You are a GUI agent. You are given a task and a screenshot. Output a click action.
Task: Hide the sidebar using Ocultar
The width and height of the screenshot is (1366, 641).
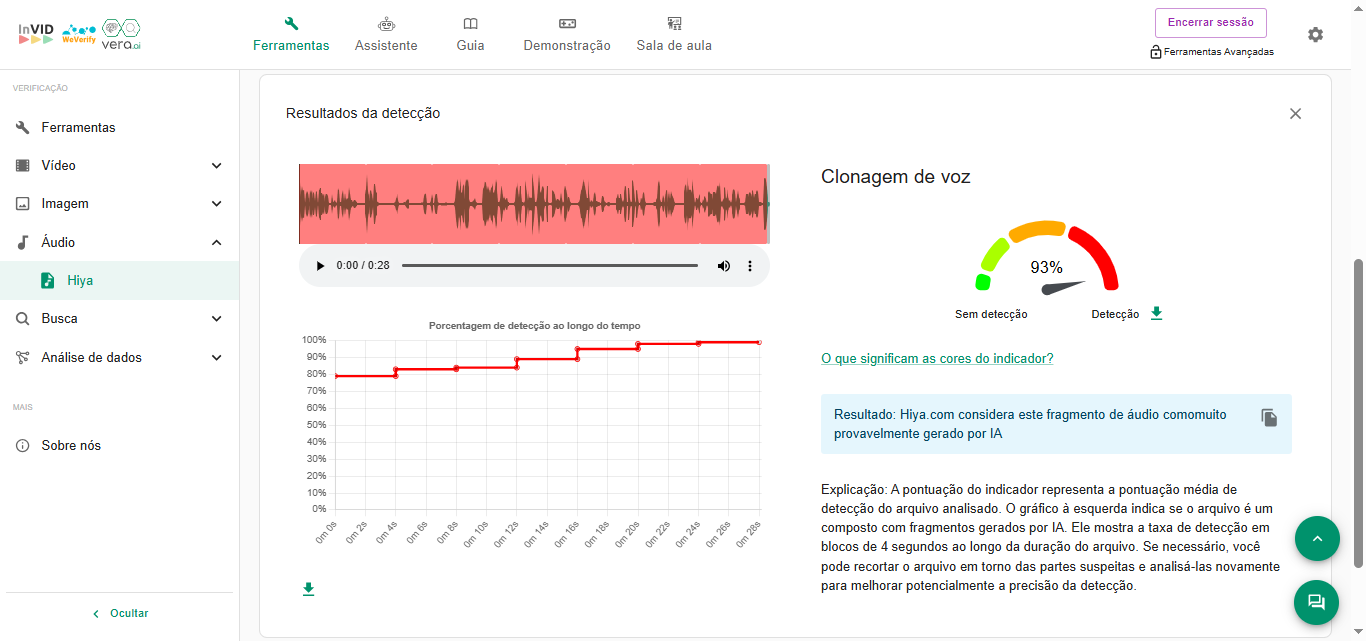coord(120,613)
